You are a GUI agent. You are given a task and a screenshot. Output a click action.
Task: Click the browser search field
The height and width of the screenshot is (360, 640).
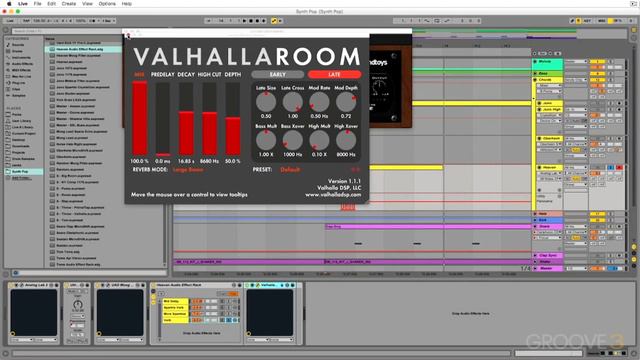click(x=67, y=31)
